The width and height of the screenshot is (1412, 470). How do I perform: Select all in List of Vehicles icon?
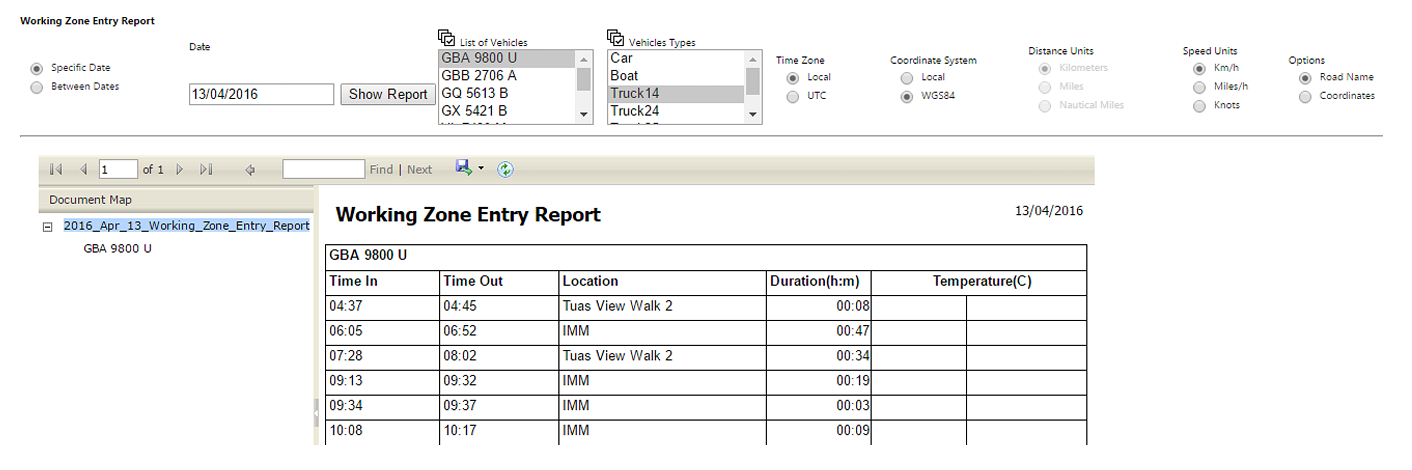tap(446, 38)
